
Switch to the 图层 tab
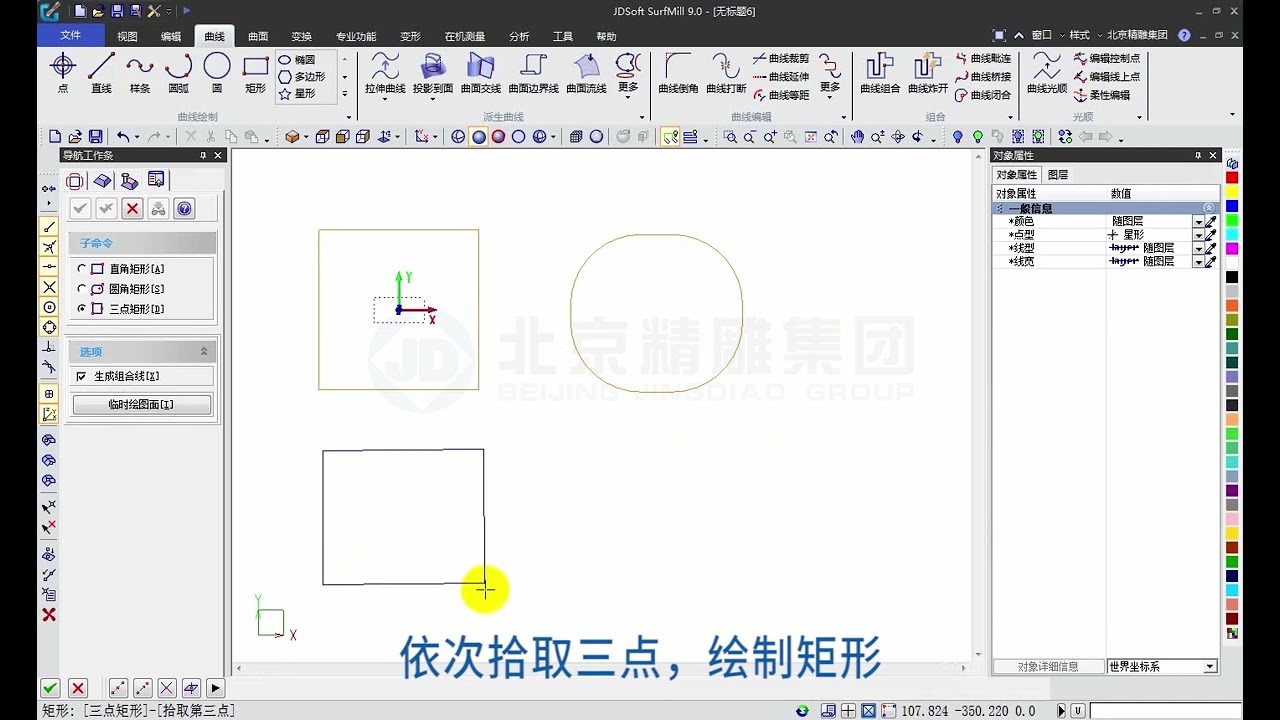click(x=1058, y=175)
